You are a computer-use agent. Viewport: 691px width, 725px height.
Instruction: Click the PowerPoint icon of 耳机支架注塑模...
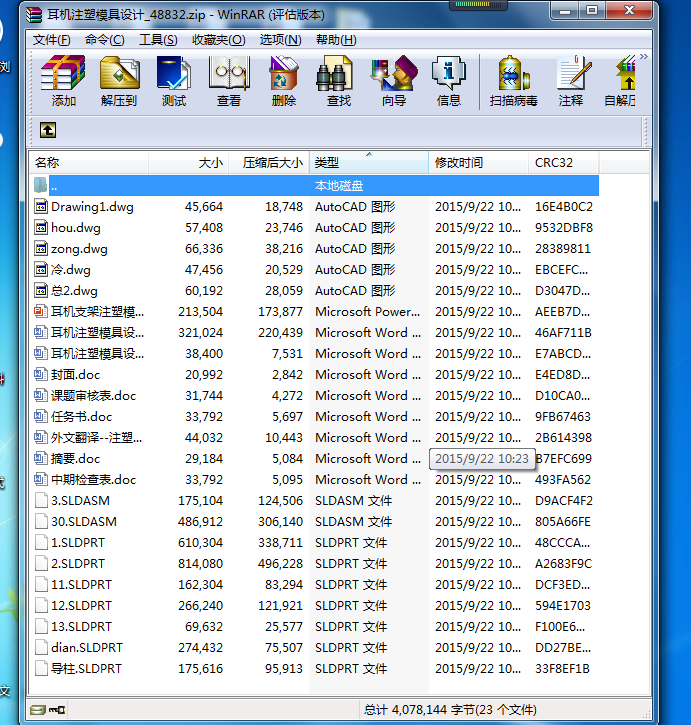[41, 312]
